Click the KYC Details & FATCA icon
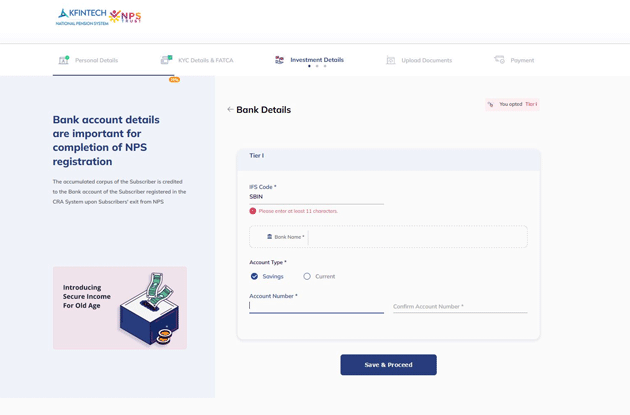Screen dimensions: 630x415 [x=166, y=60]
